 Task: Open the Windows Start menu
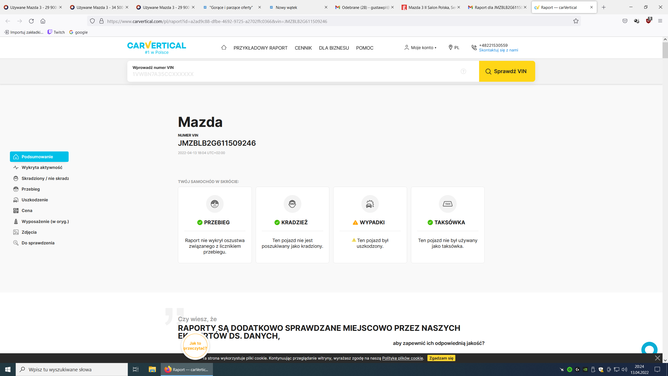click(x=8, y=369)
